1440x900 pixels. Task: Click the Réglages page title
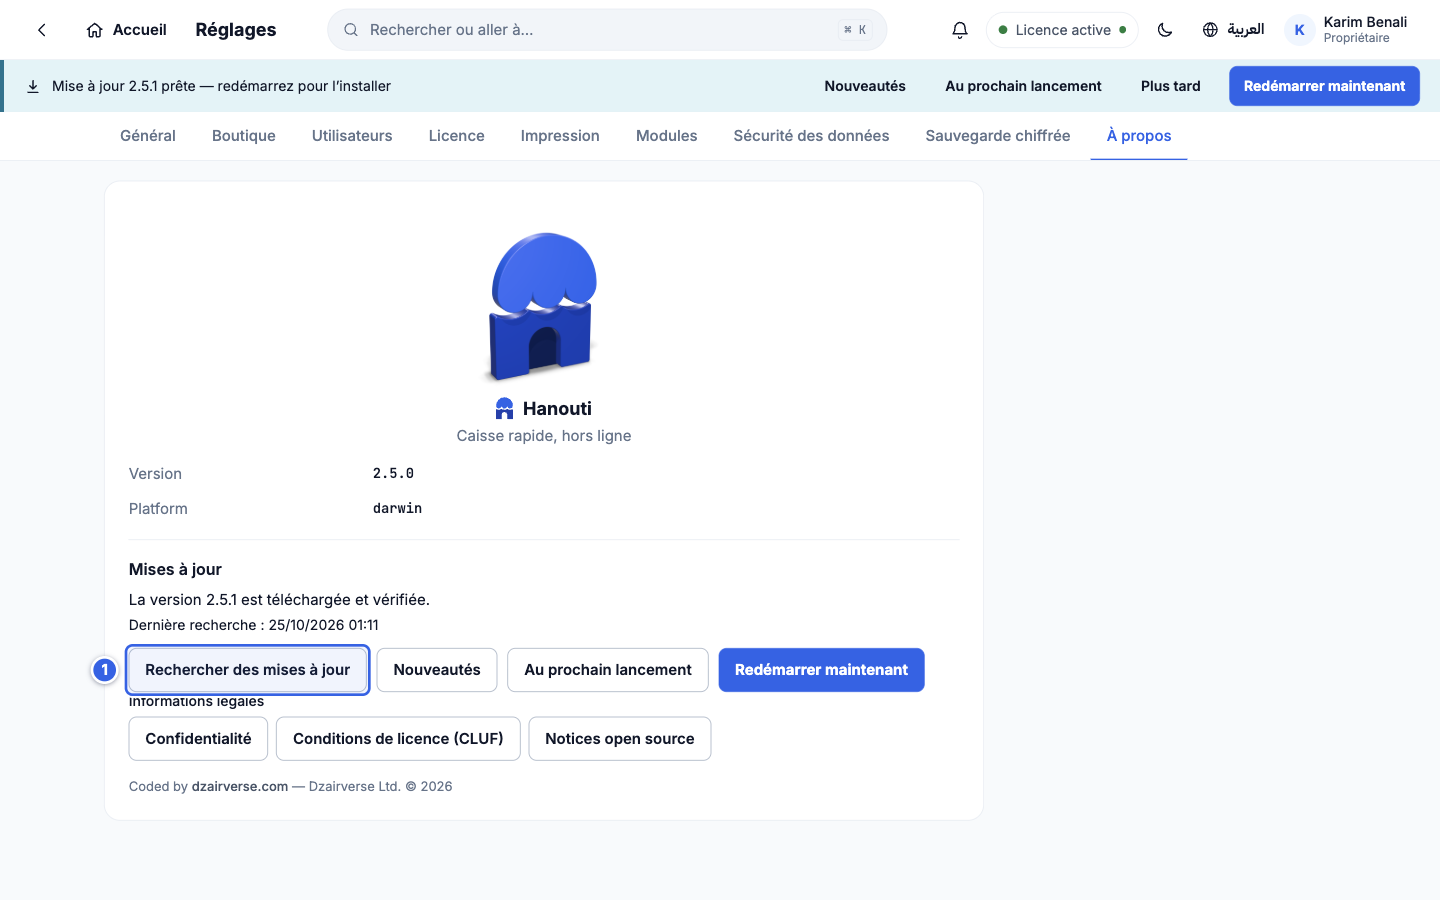[236, 30]
